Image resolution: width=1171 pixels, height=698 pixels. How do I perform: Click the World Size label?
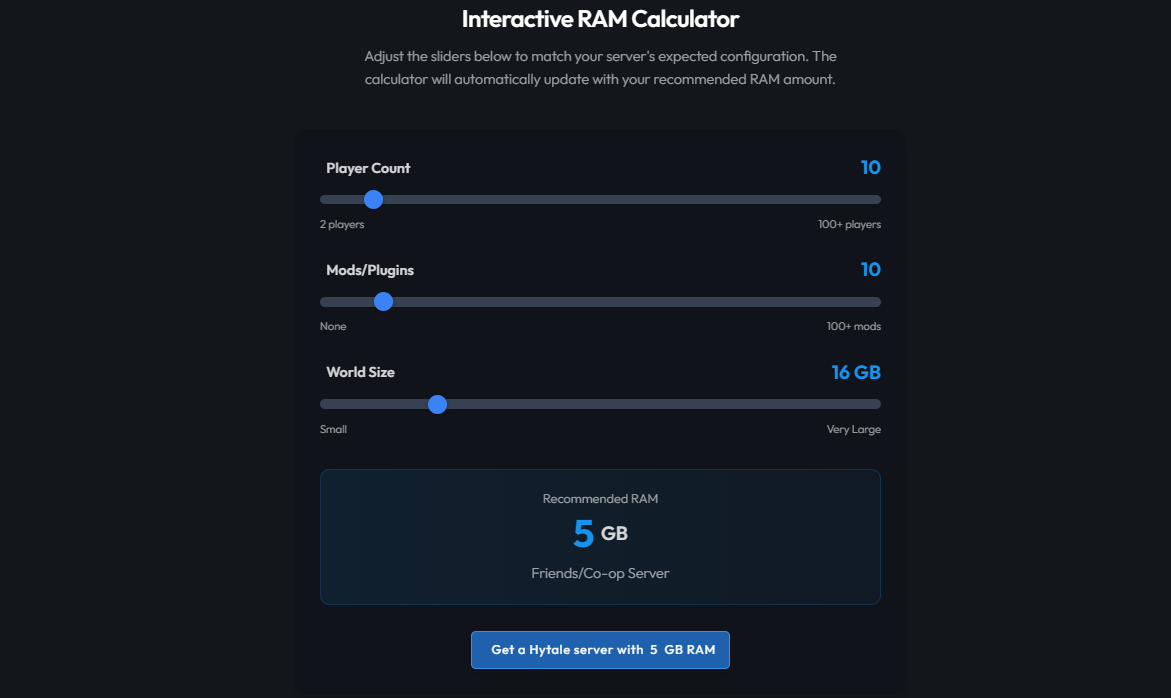(360, 372)
